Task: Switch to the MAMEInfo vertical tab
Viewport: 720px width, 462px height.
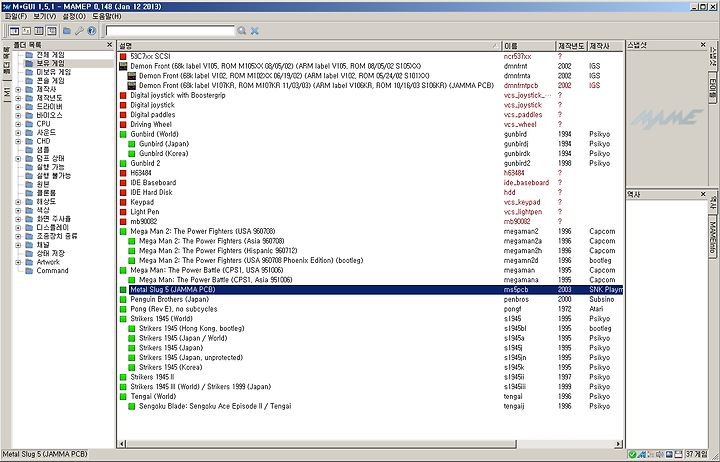Action: click(x=713, y=237)
